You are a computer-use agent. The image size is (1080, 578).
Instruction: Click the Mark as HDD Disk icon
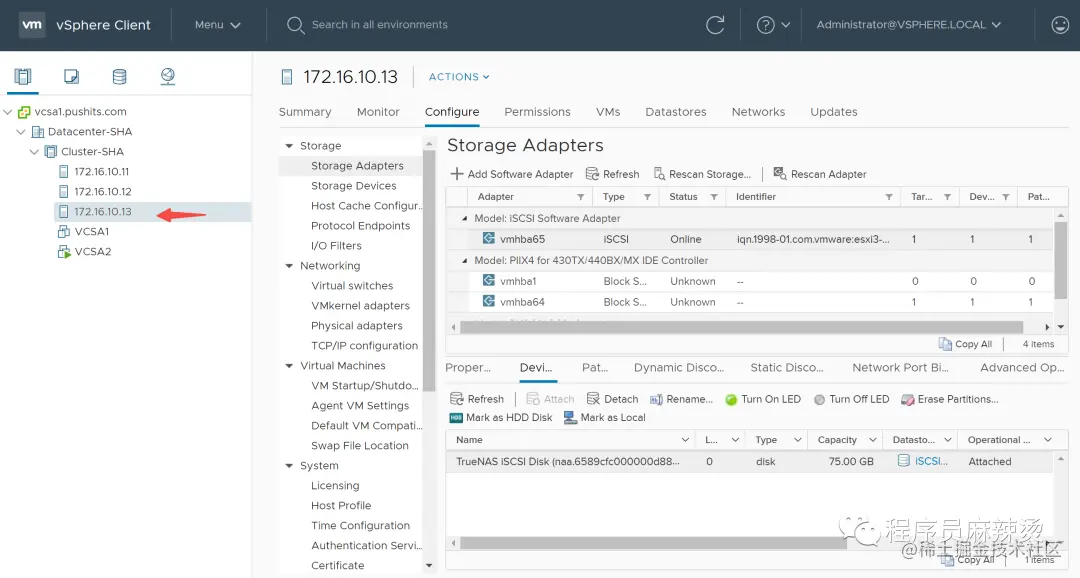[x=456, y=417]
